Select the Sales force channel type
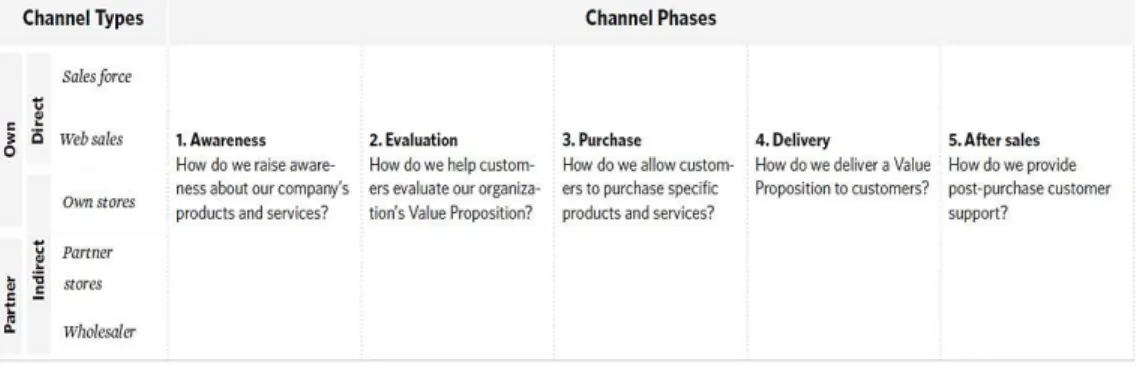 pyautogui.click(x=97, y=77)
